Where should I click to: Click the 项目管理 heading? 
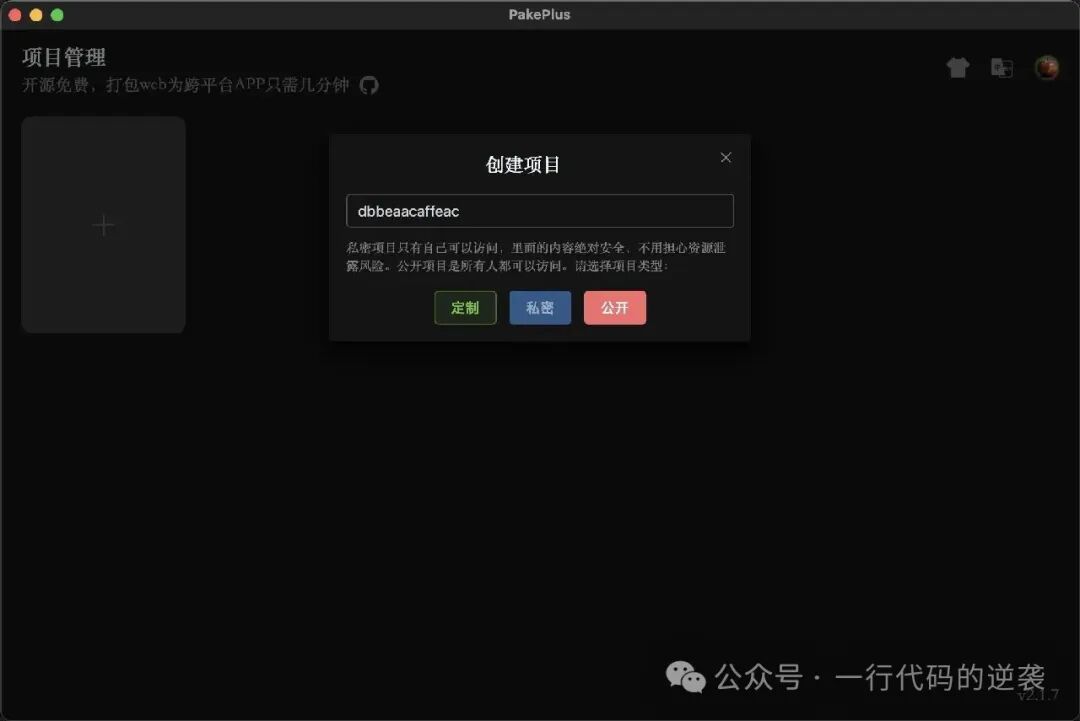click(63, 57)
